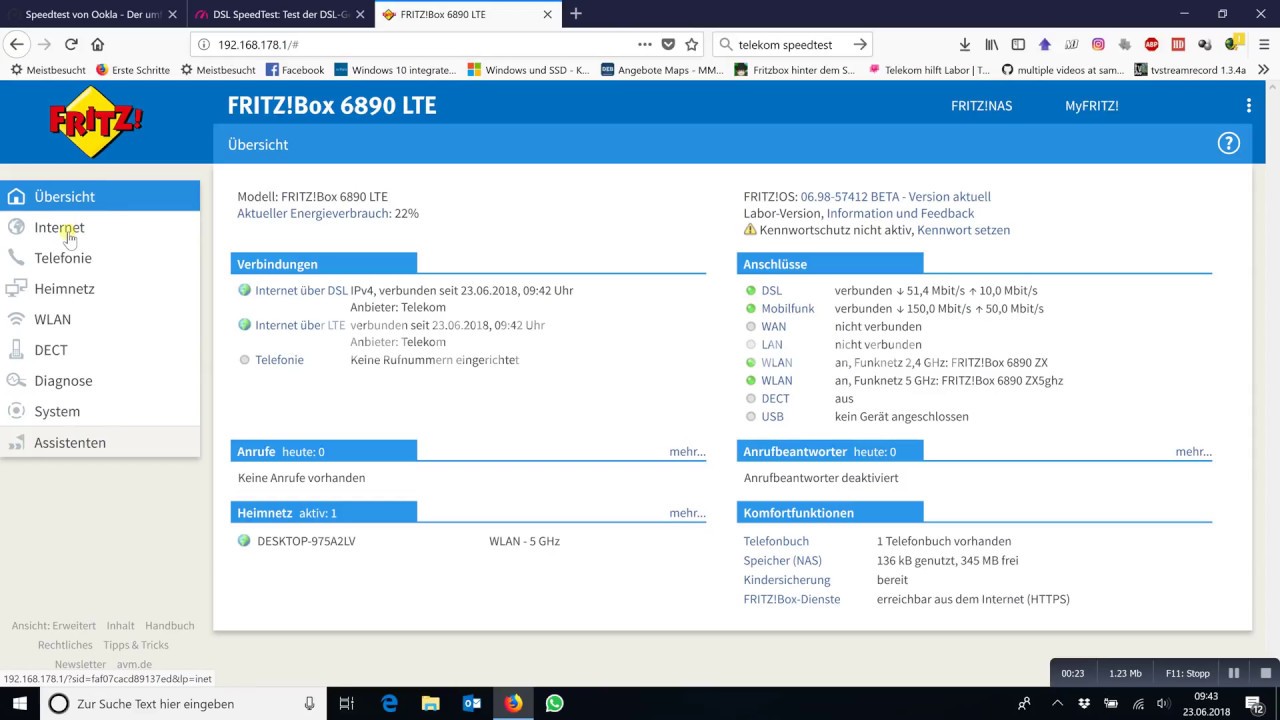Click Kennwort setzen link

click(x=963, y=230)
